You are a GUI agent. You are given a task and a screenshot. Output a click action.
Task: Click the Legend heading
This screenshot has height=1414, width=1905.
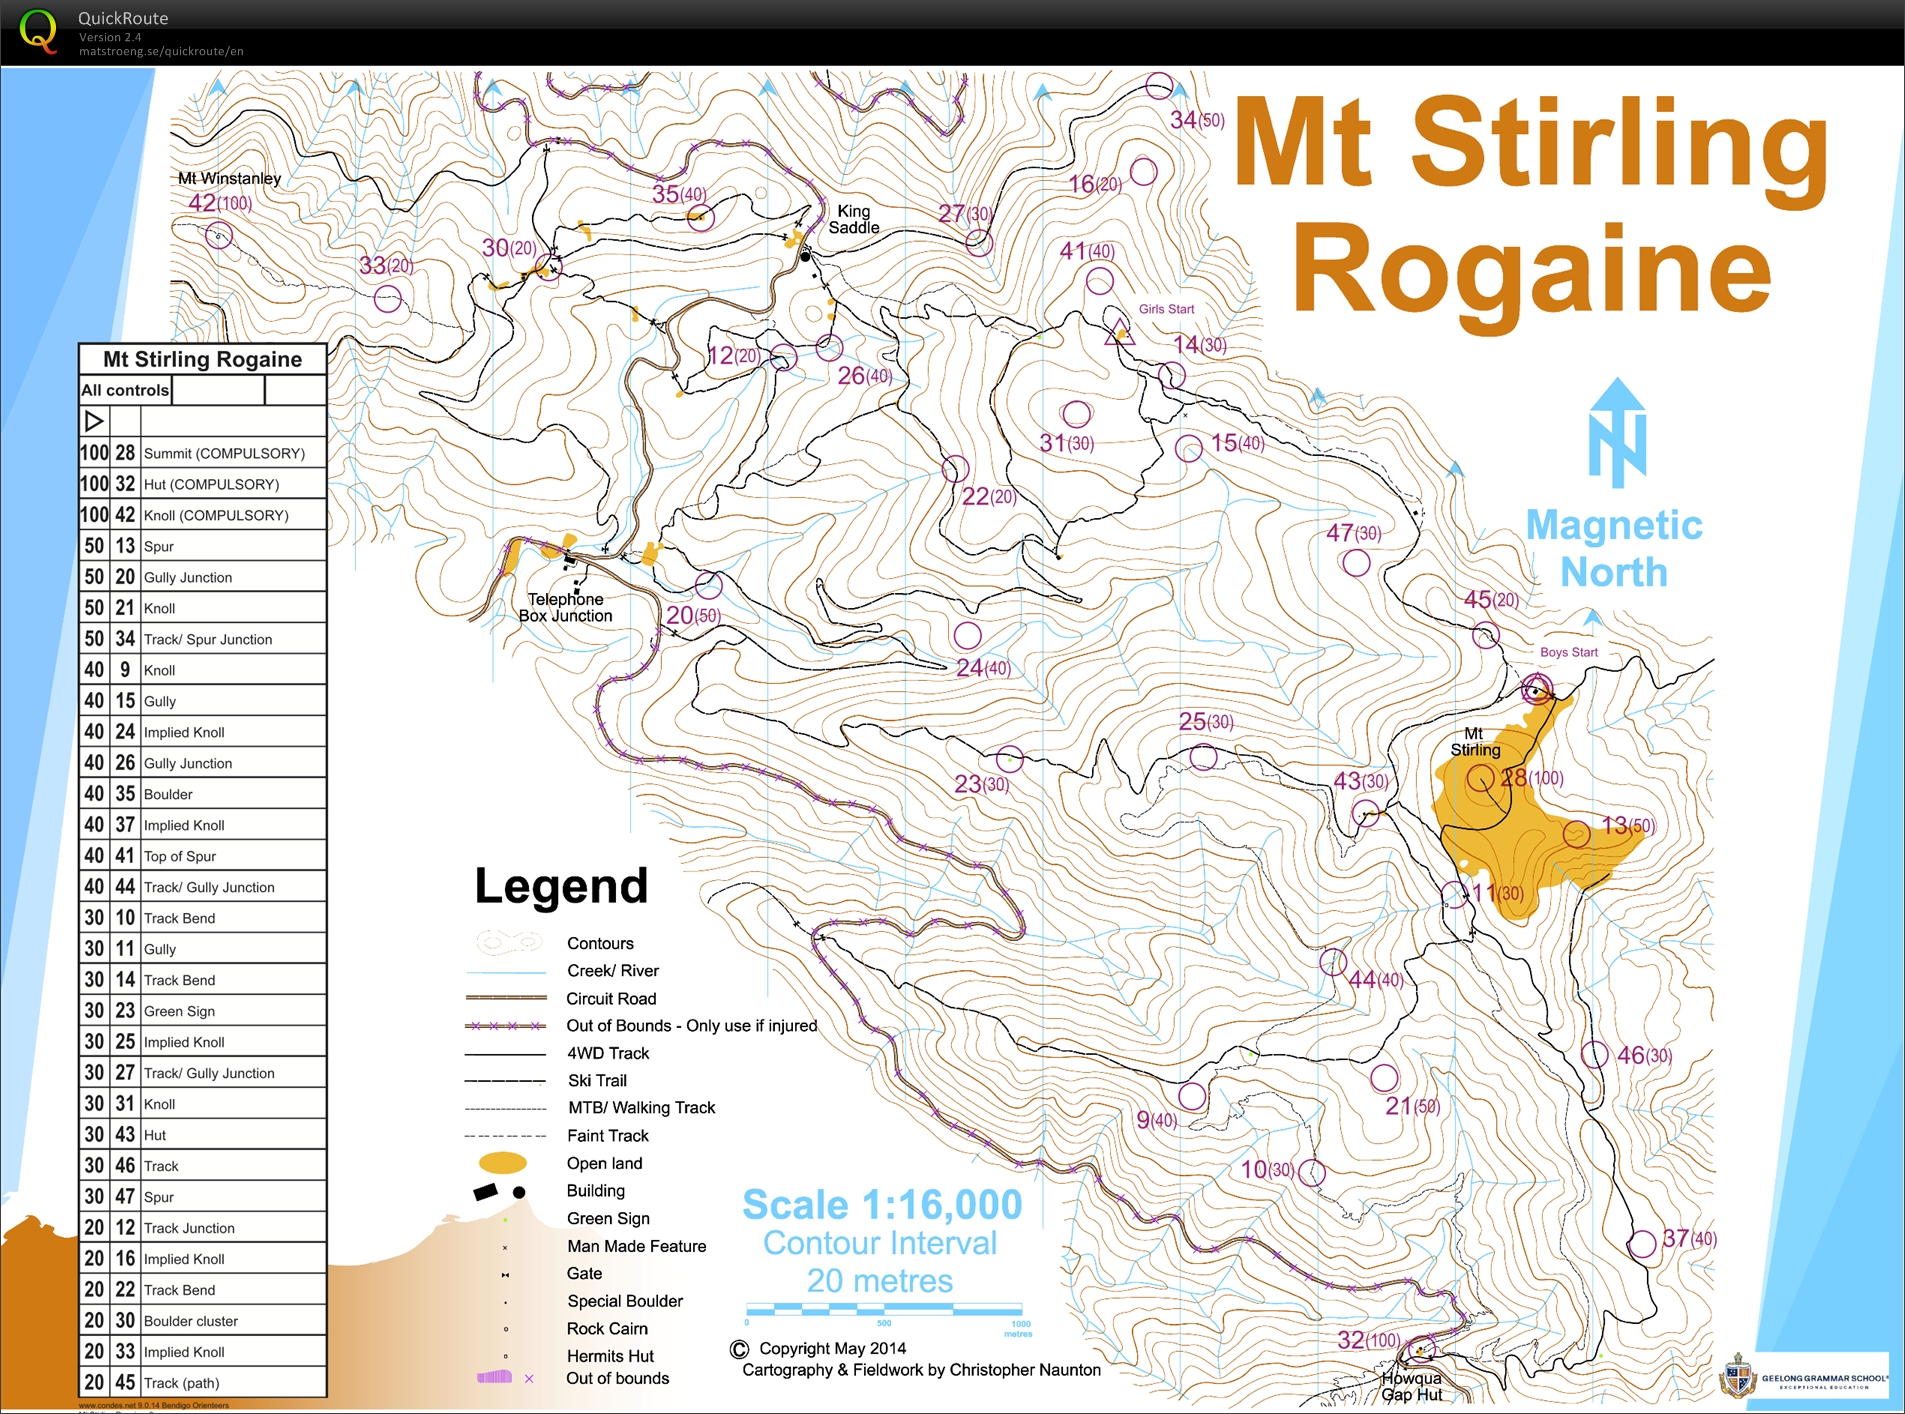[561, 885]
